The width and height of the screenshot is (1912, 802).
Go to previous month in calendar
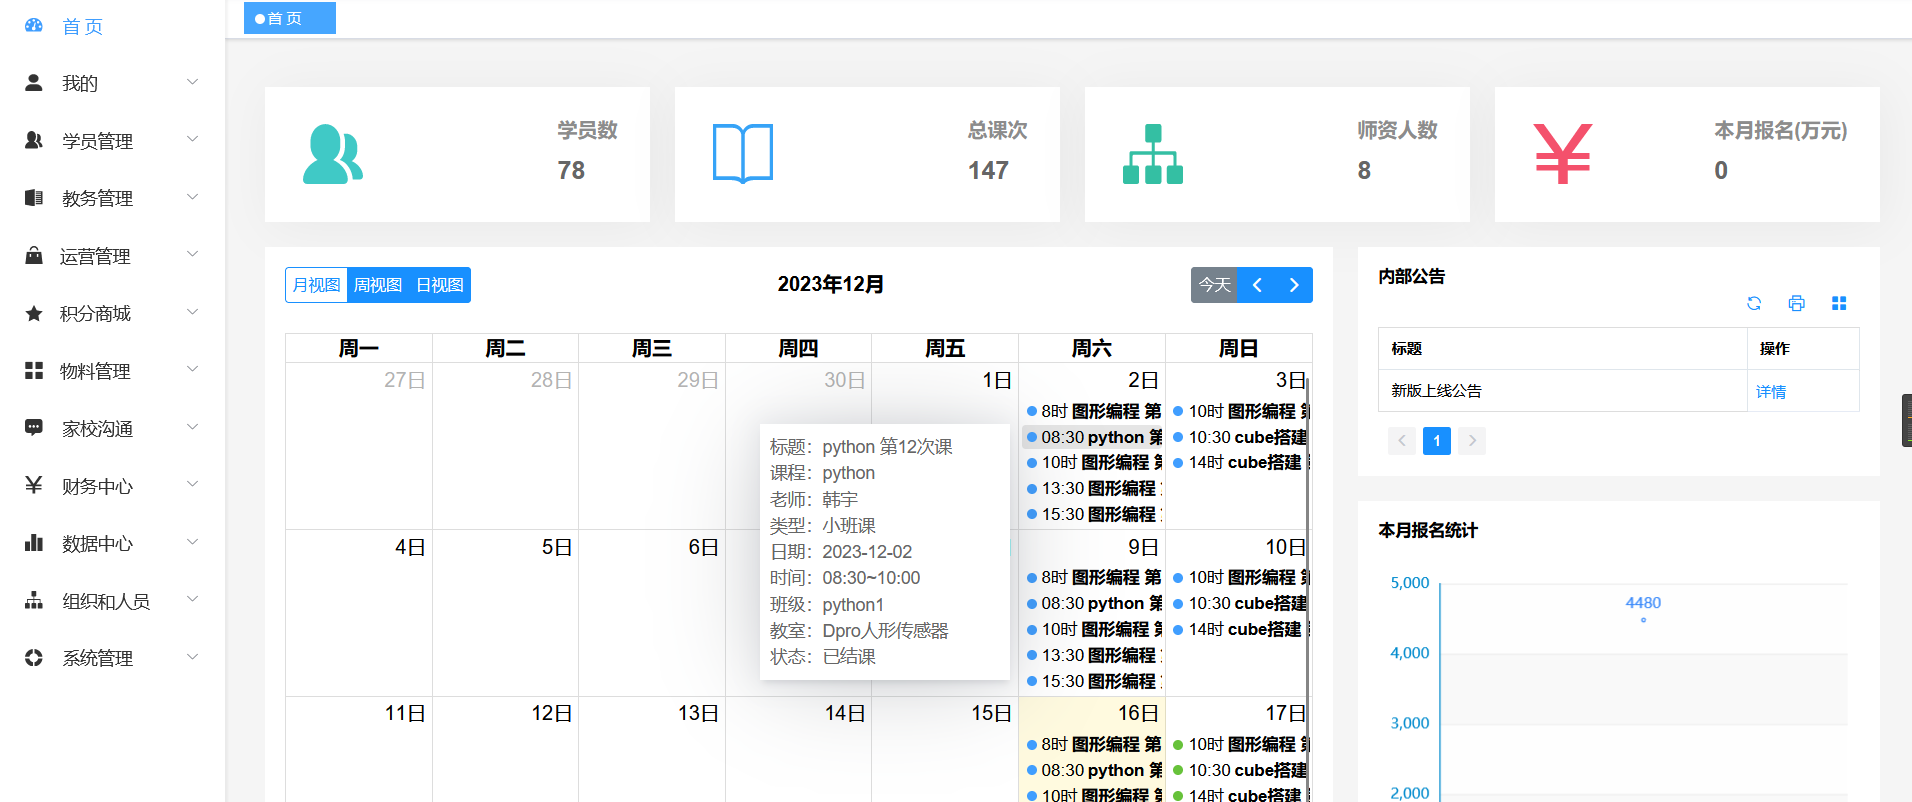1257,285
